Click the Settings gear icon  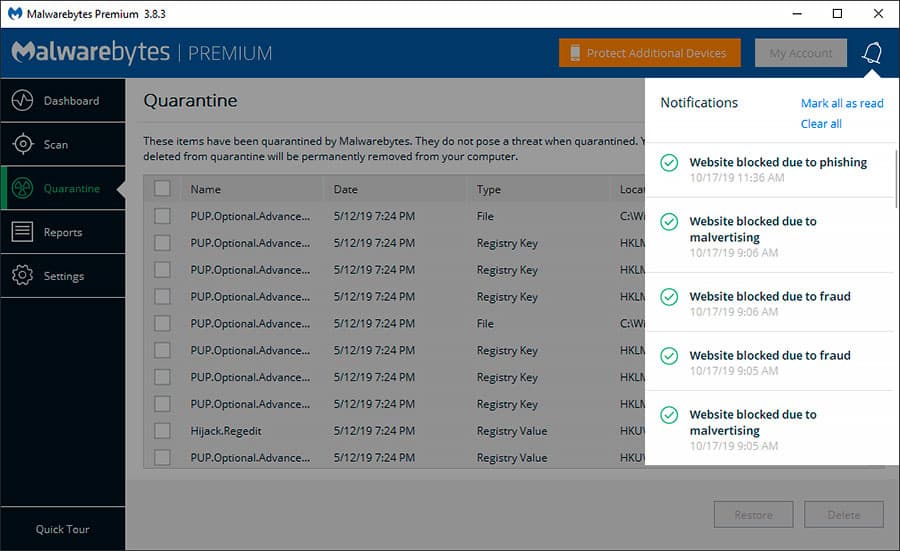(22, 276)
